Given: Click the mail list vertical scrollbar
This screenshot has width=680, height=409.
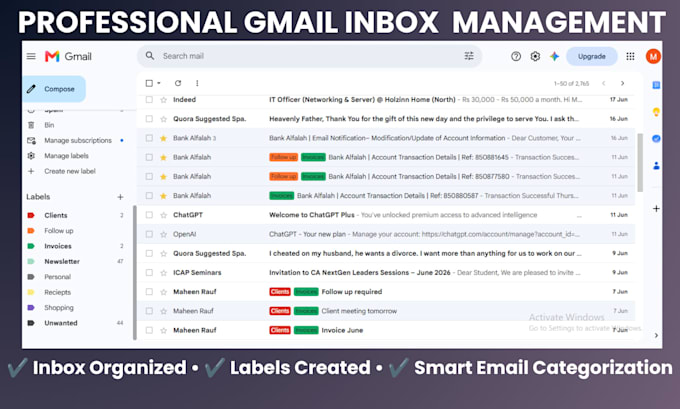Looking at the screenshot, I should click(640, 162).
